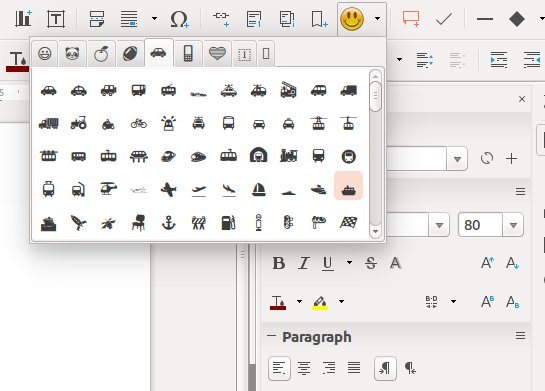The height and width of the screenshot is (391, 545).
Task: Click the emoji panel scroll down arrow
Action: [375, 231]
